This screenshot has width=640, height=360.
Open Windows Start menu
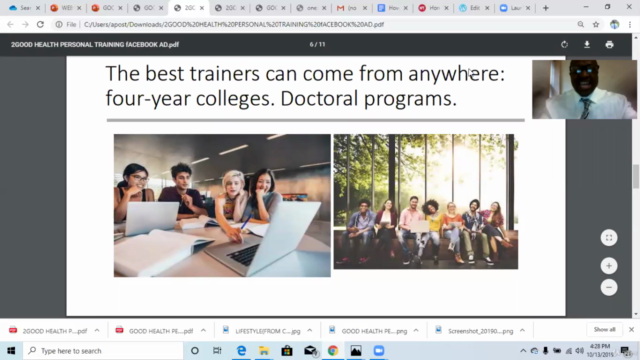11,351
